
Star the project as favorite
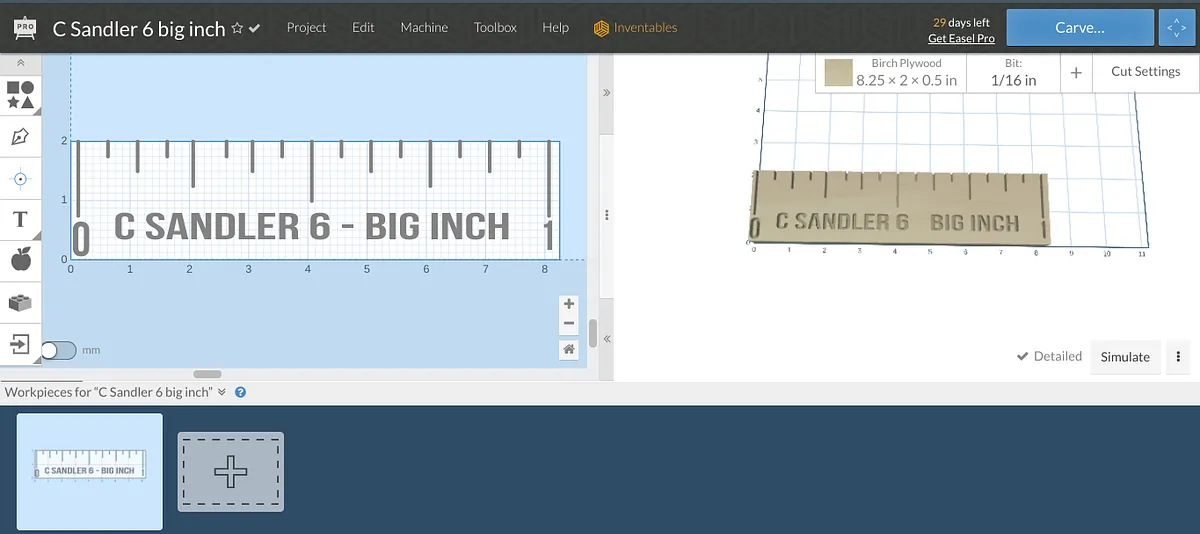pos(237,29)
